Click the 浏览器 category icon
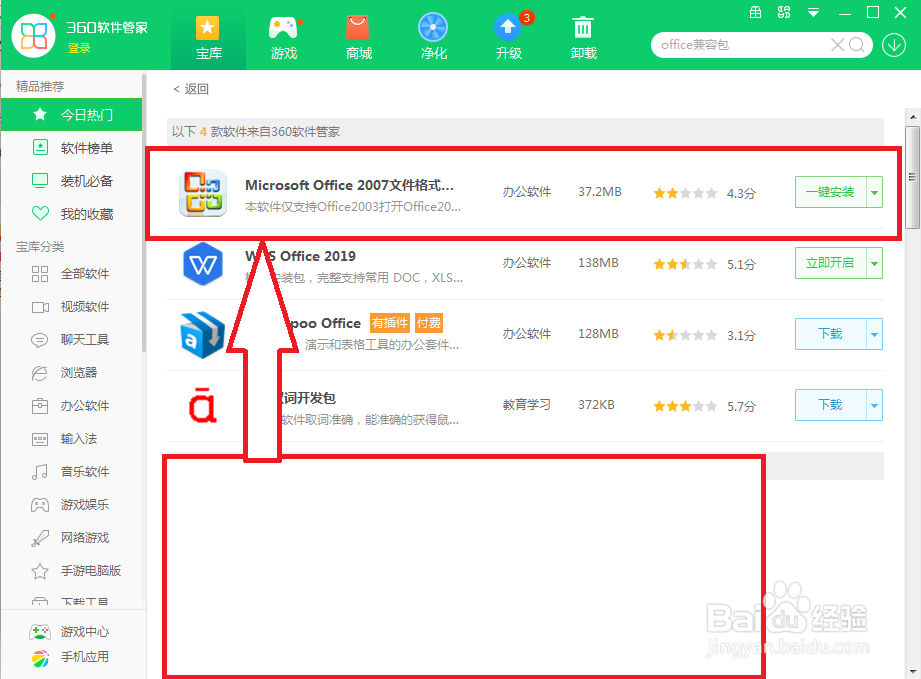Viewport: 921px width, 679px height. coord(40,372)
